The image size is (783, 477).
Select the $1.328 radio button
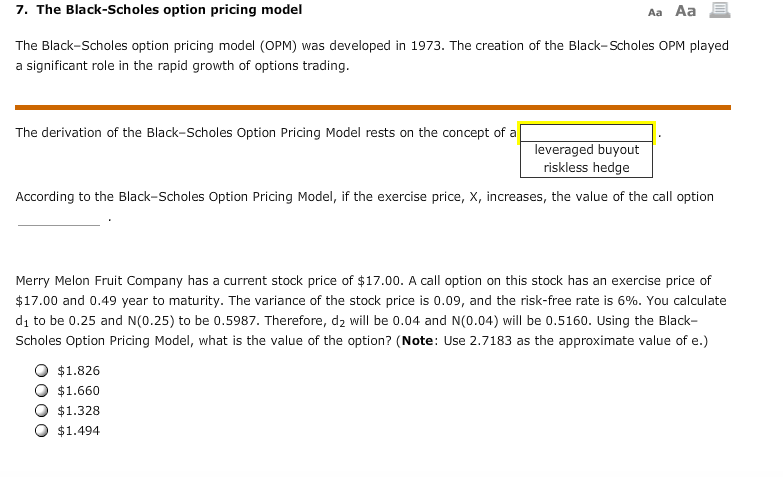tap(41, 411)
